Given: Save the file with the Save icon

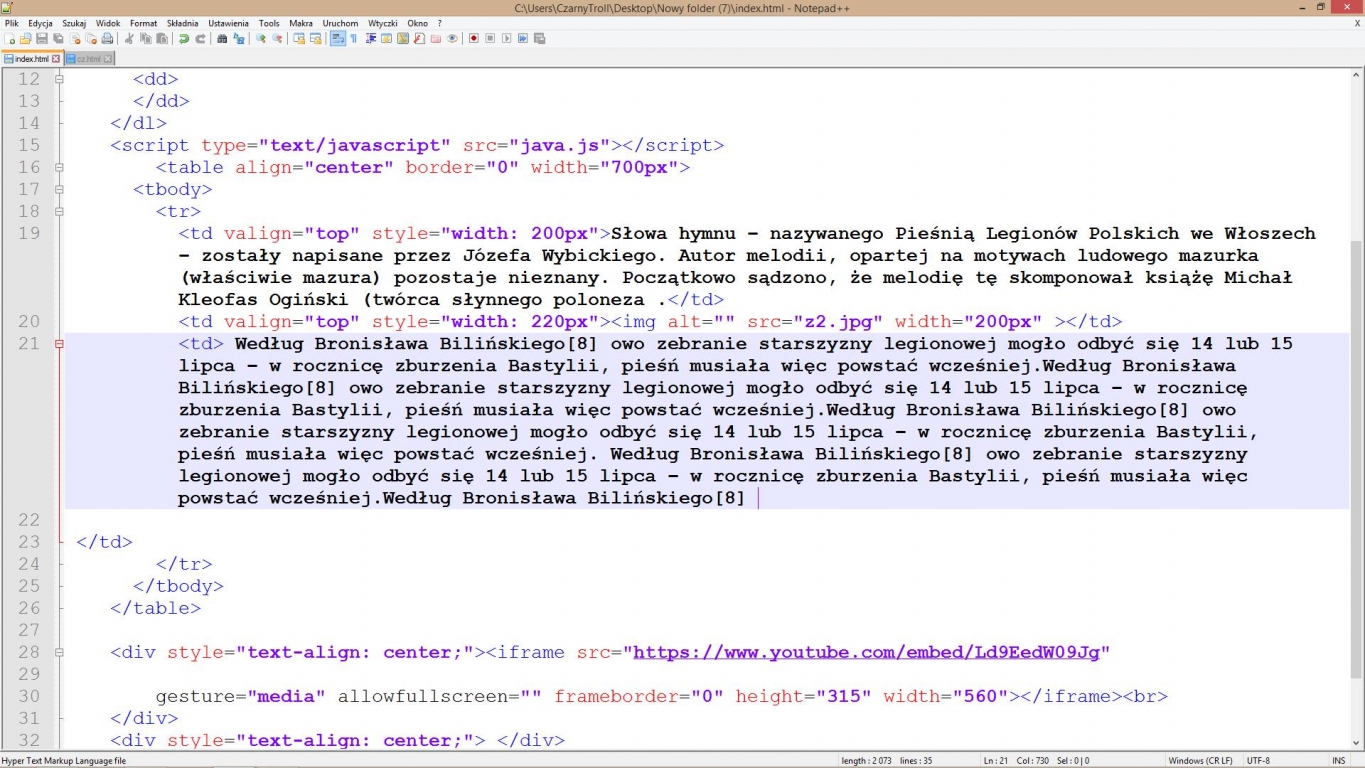Looking at the screenshot, I should click(42, 39).
